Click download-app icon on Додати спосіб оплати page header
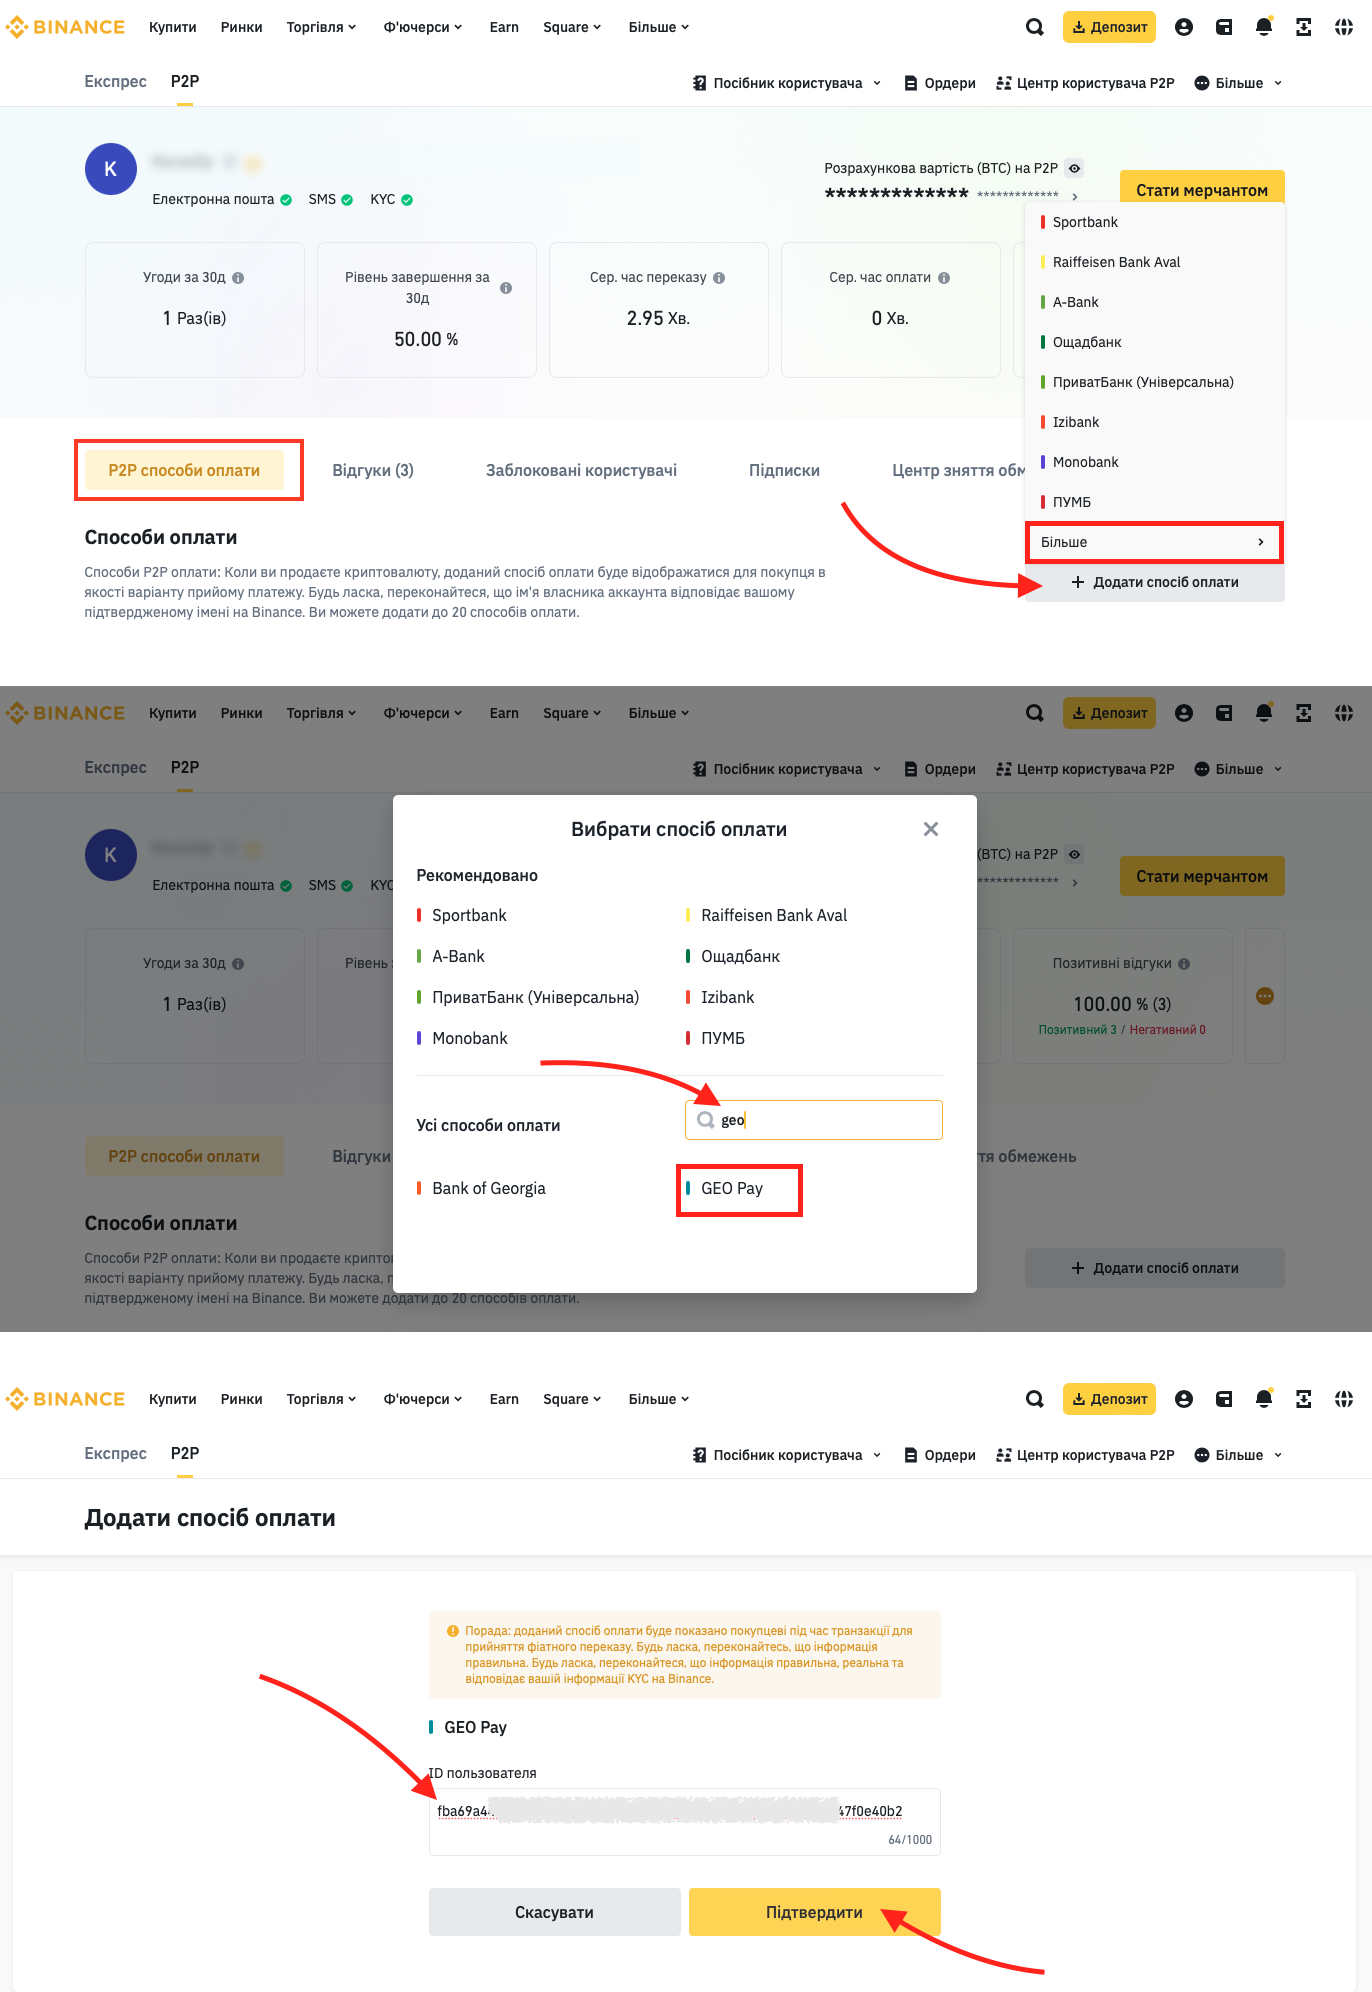 [x=1304, y=1399]
